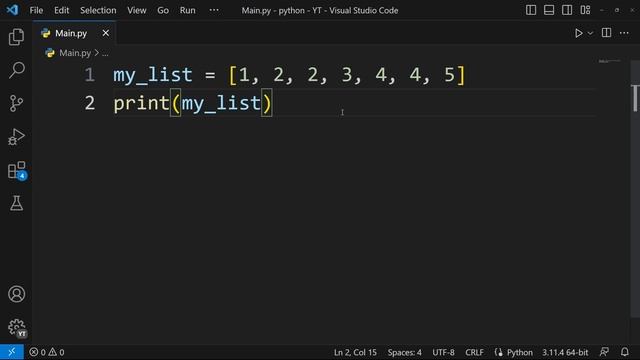Open the File menu
The width and height of the screenshot is (640, 360).
pyautogui.click(x=36, y=10)
